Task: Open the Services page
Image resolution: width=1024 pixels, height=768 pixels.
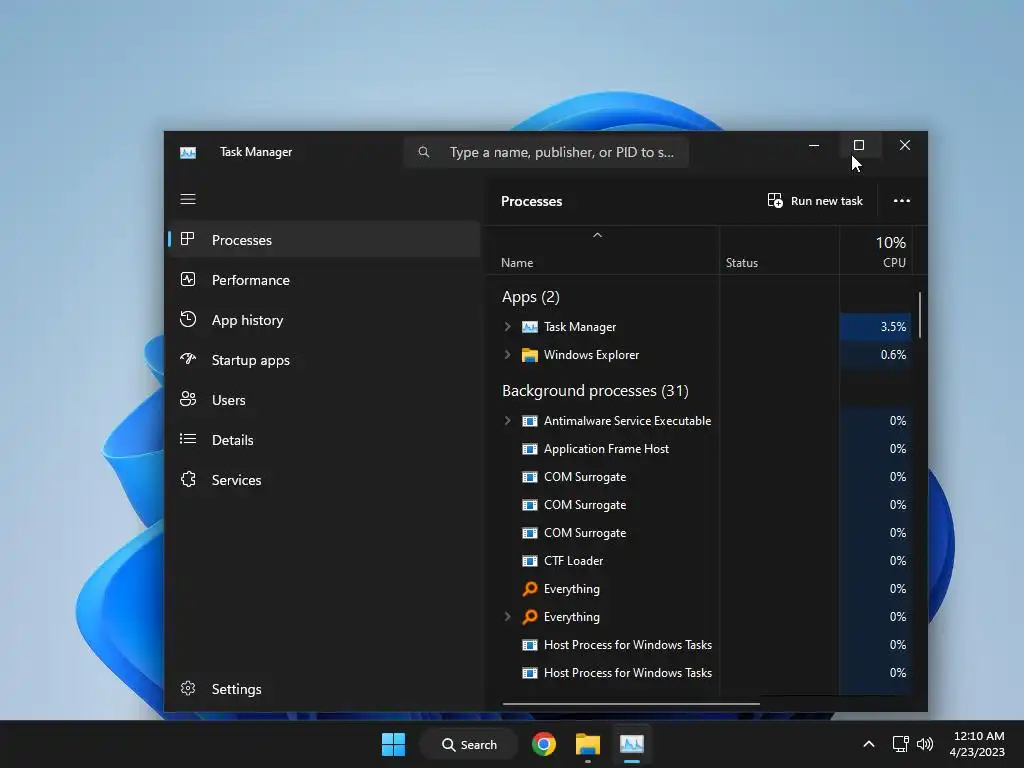Action: [325, 480]
